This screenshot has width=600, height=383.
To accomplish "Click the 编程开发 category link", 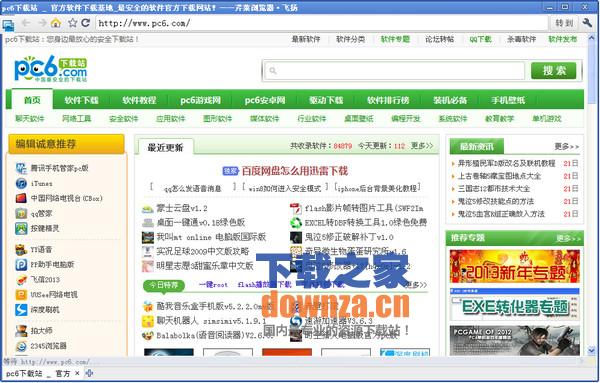I will click(406, 119).
